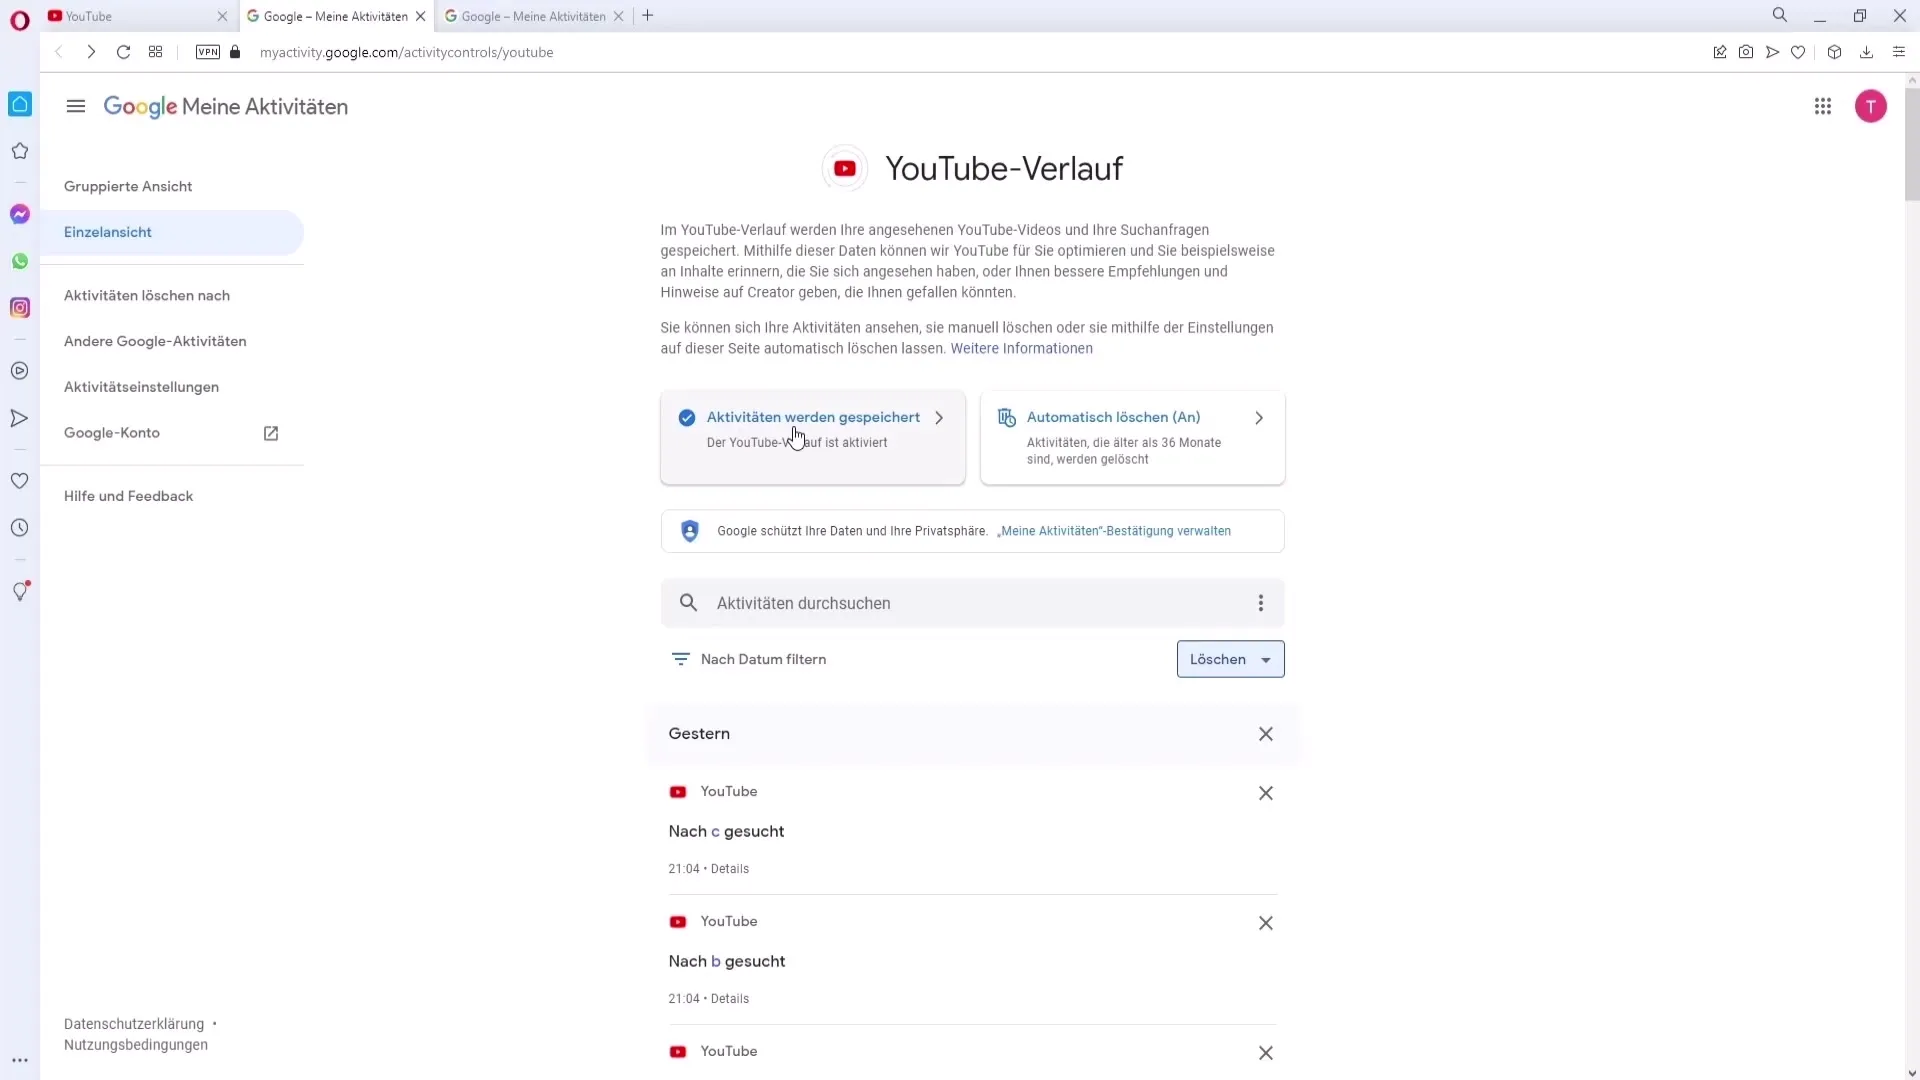
Task: Delete the 'Nach b gesucht' entry
Action: click(x=1266, y=923)
